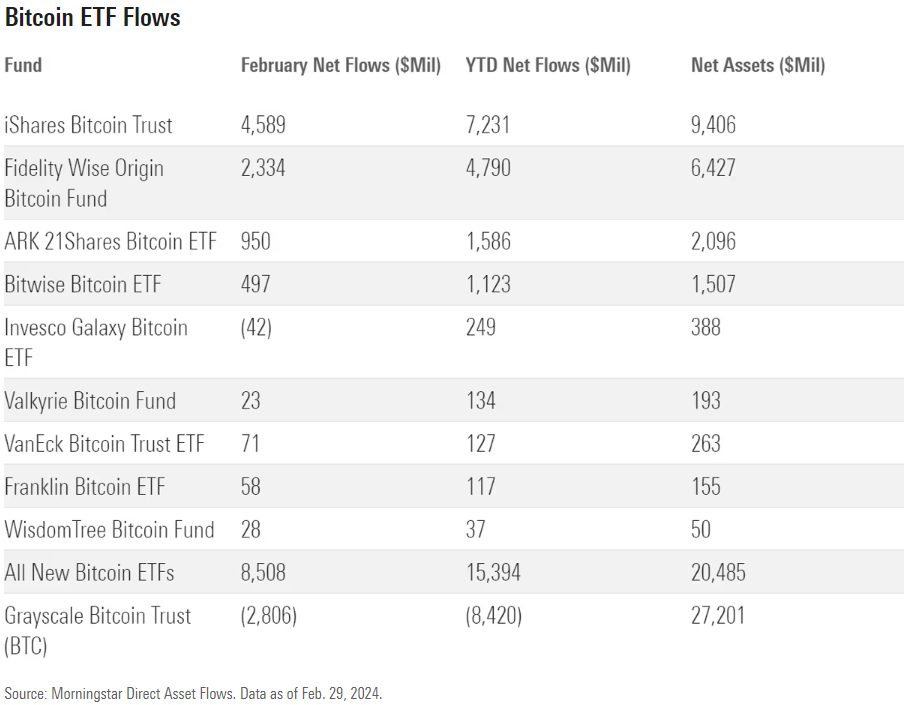
Task: Click the All New Bitcoin ETFs label
Action: tap(89, 573)
